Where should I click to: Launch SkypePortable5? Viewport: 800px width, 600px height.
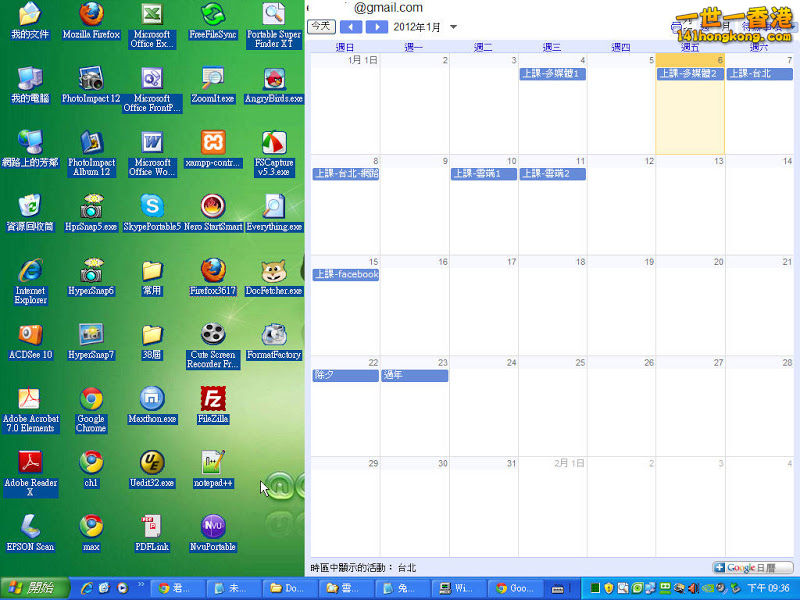point(152,210)
